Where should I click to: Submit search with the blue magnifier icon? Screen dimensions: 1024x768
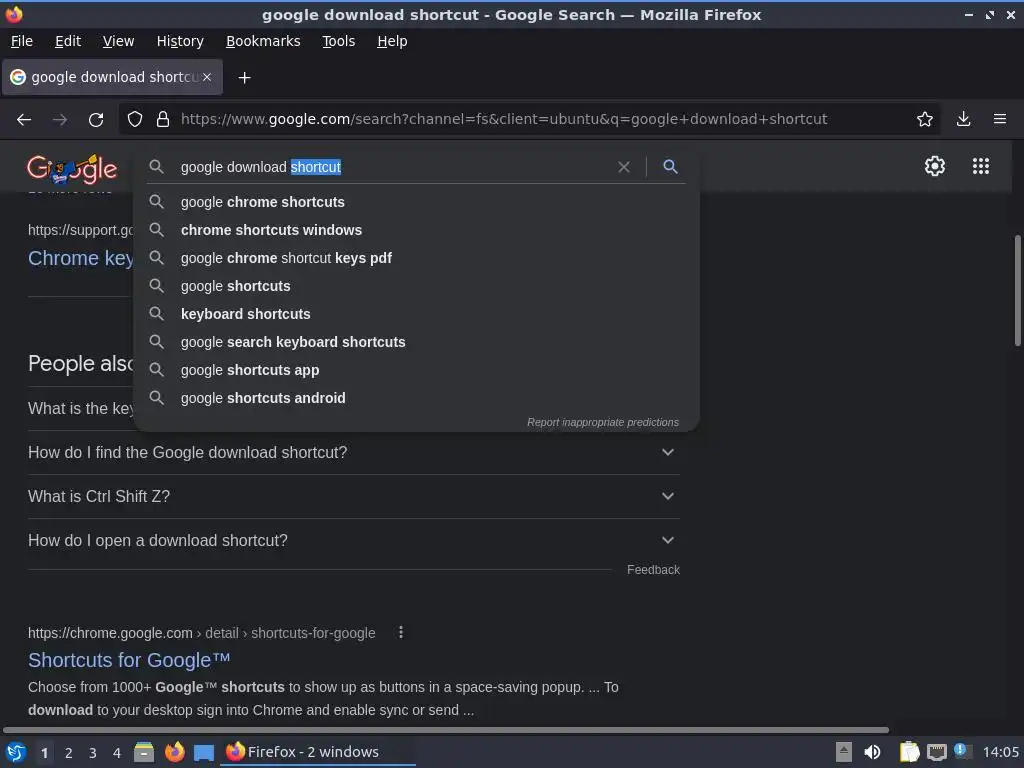670,167
